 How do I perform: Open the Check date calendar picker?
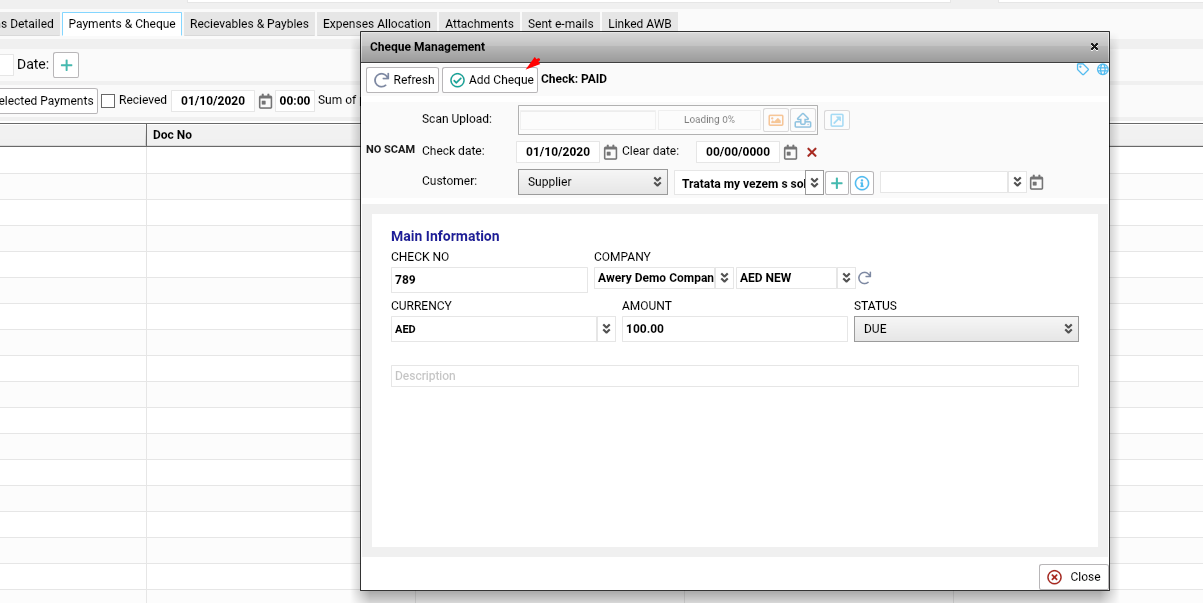610,152
